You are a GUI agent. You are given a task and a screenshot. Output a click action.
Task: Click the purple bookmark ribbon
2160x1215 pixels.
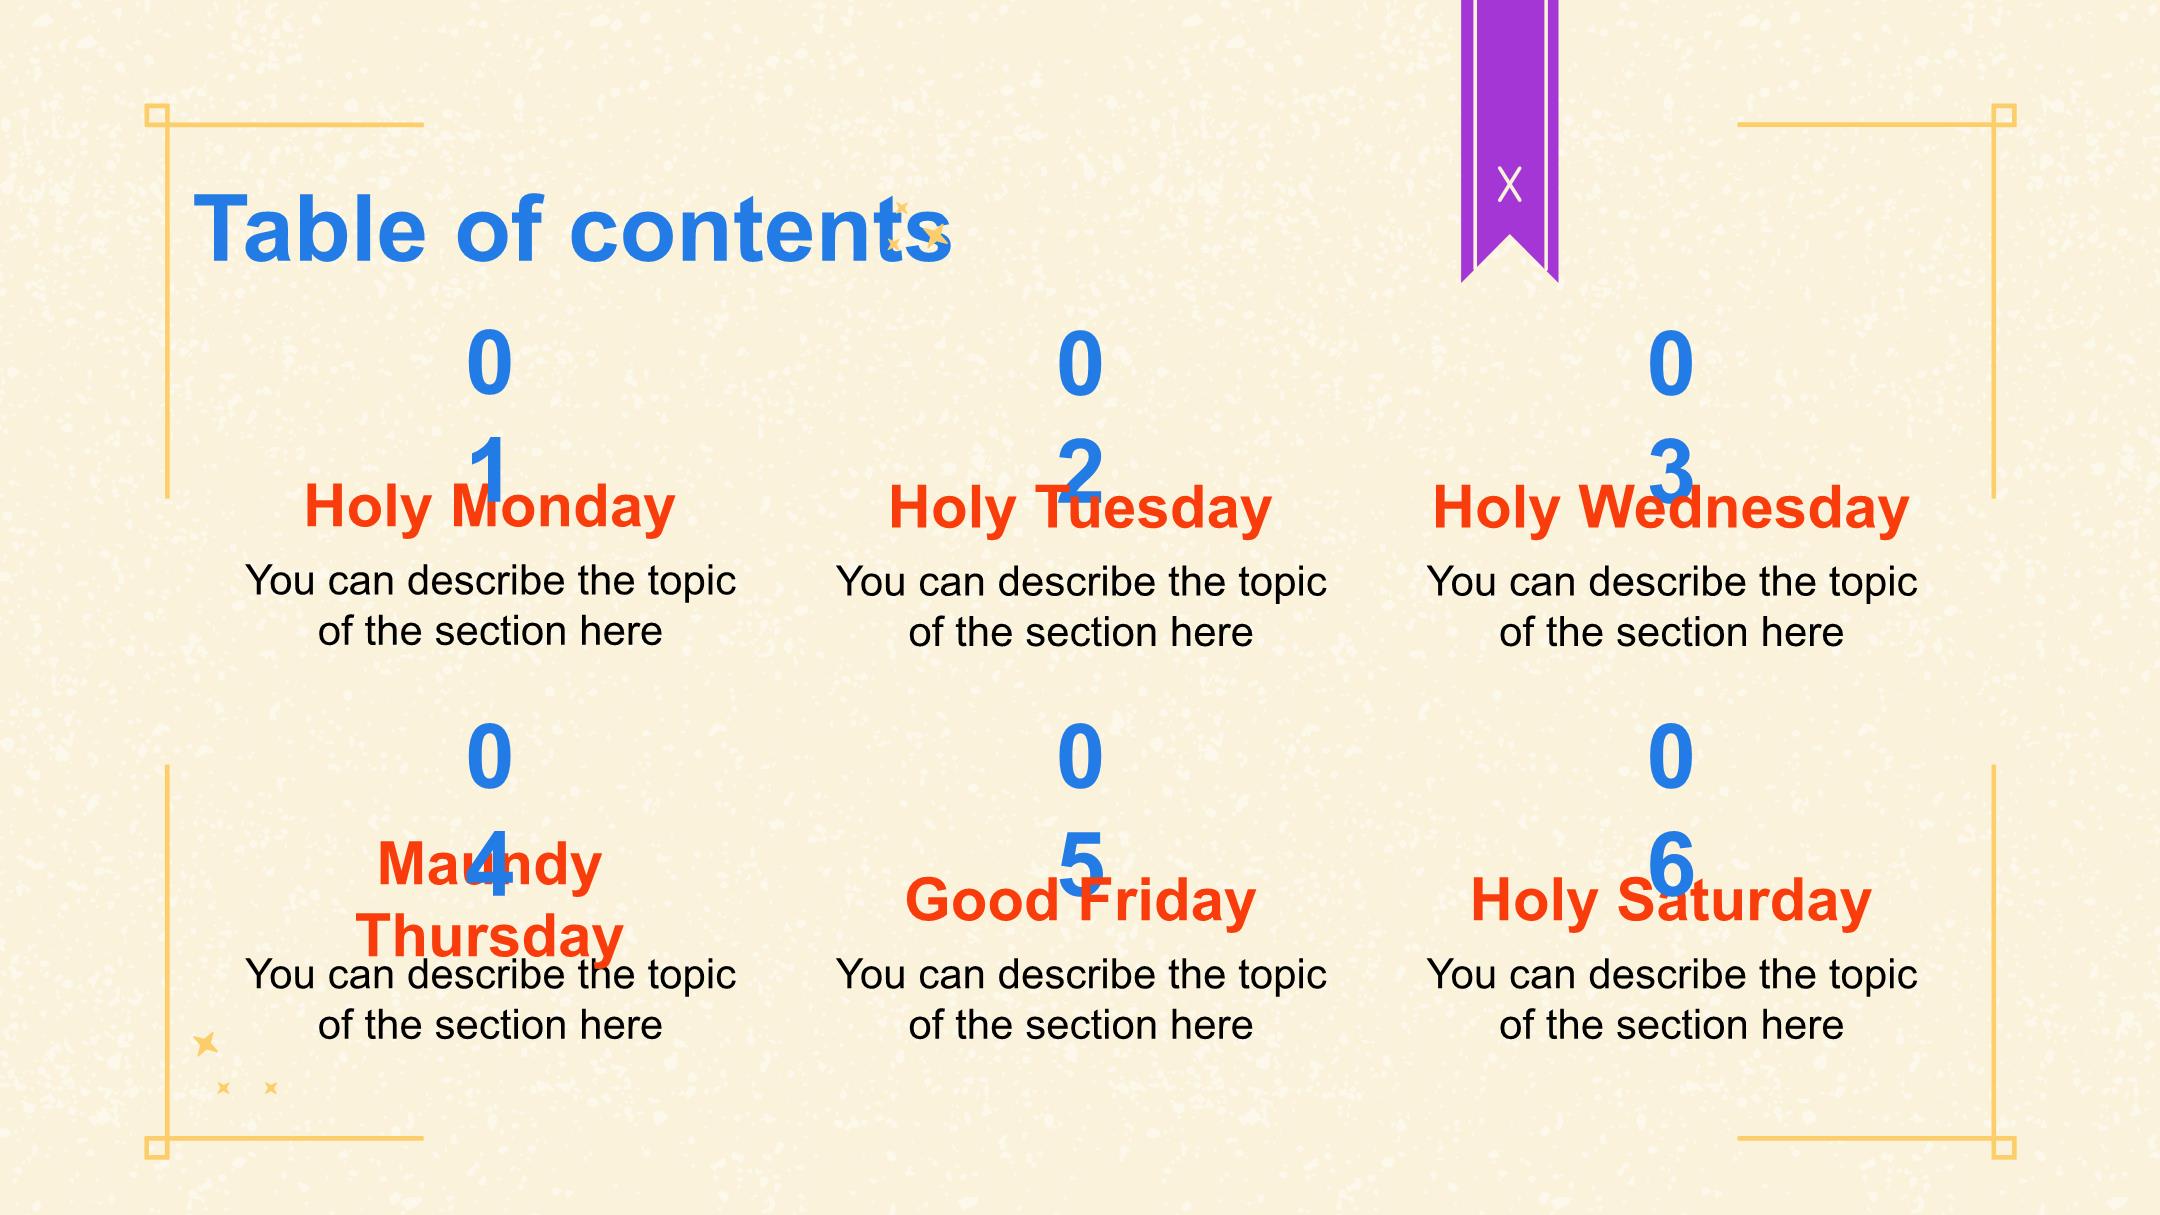click(x=1509, y=140)
